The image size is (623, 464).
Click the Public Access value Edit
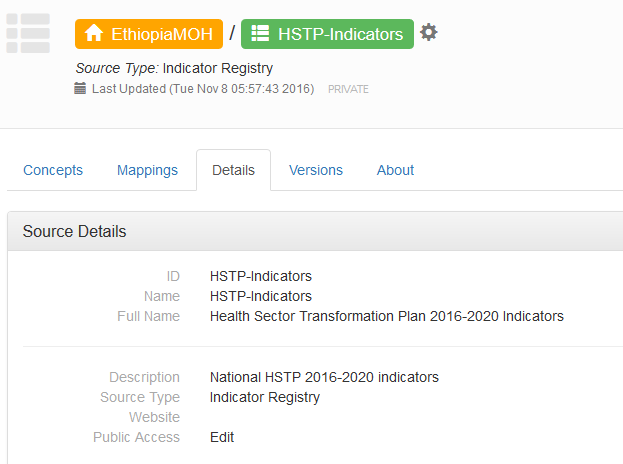coord(222,437)
